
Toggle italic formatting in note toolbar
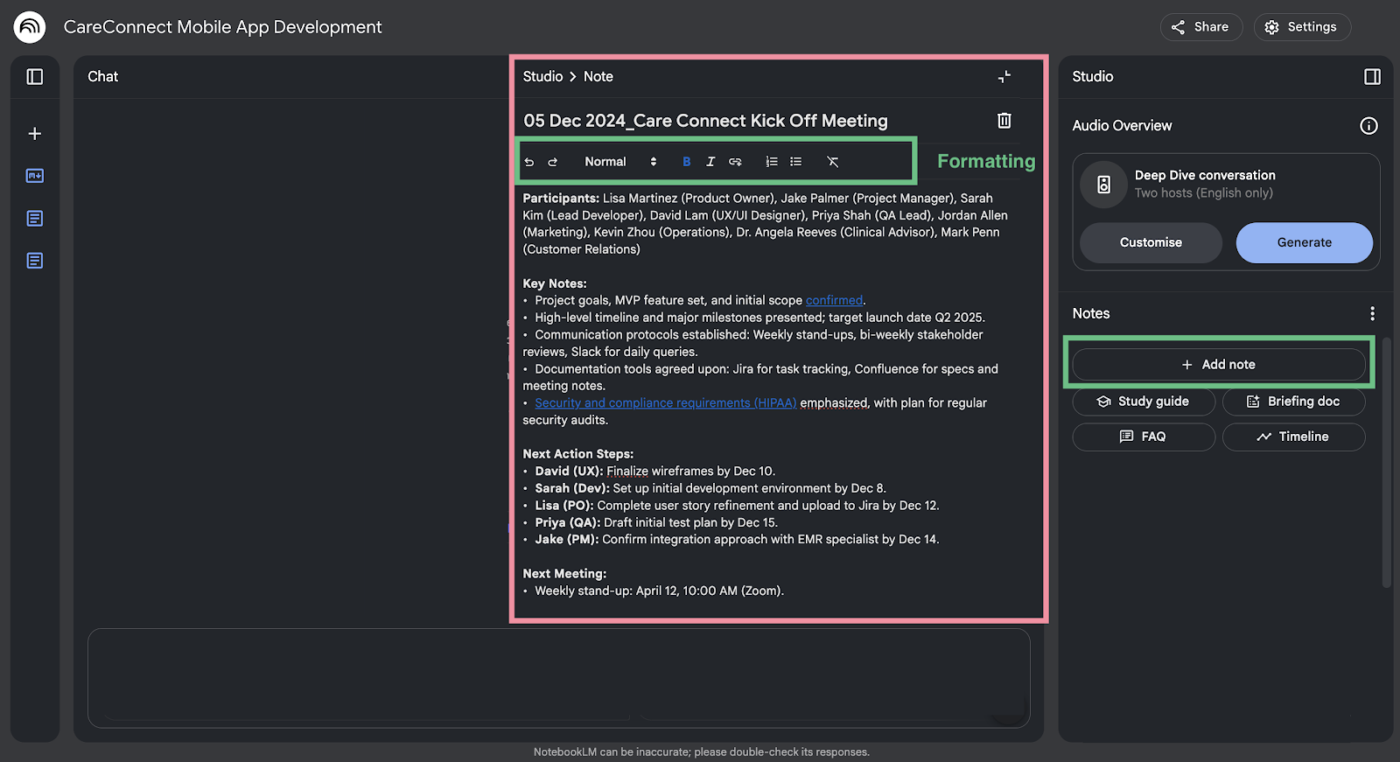tap(710, 162)
